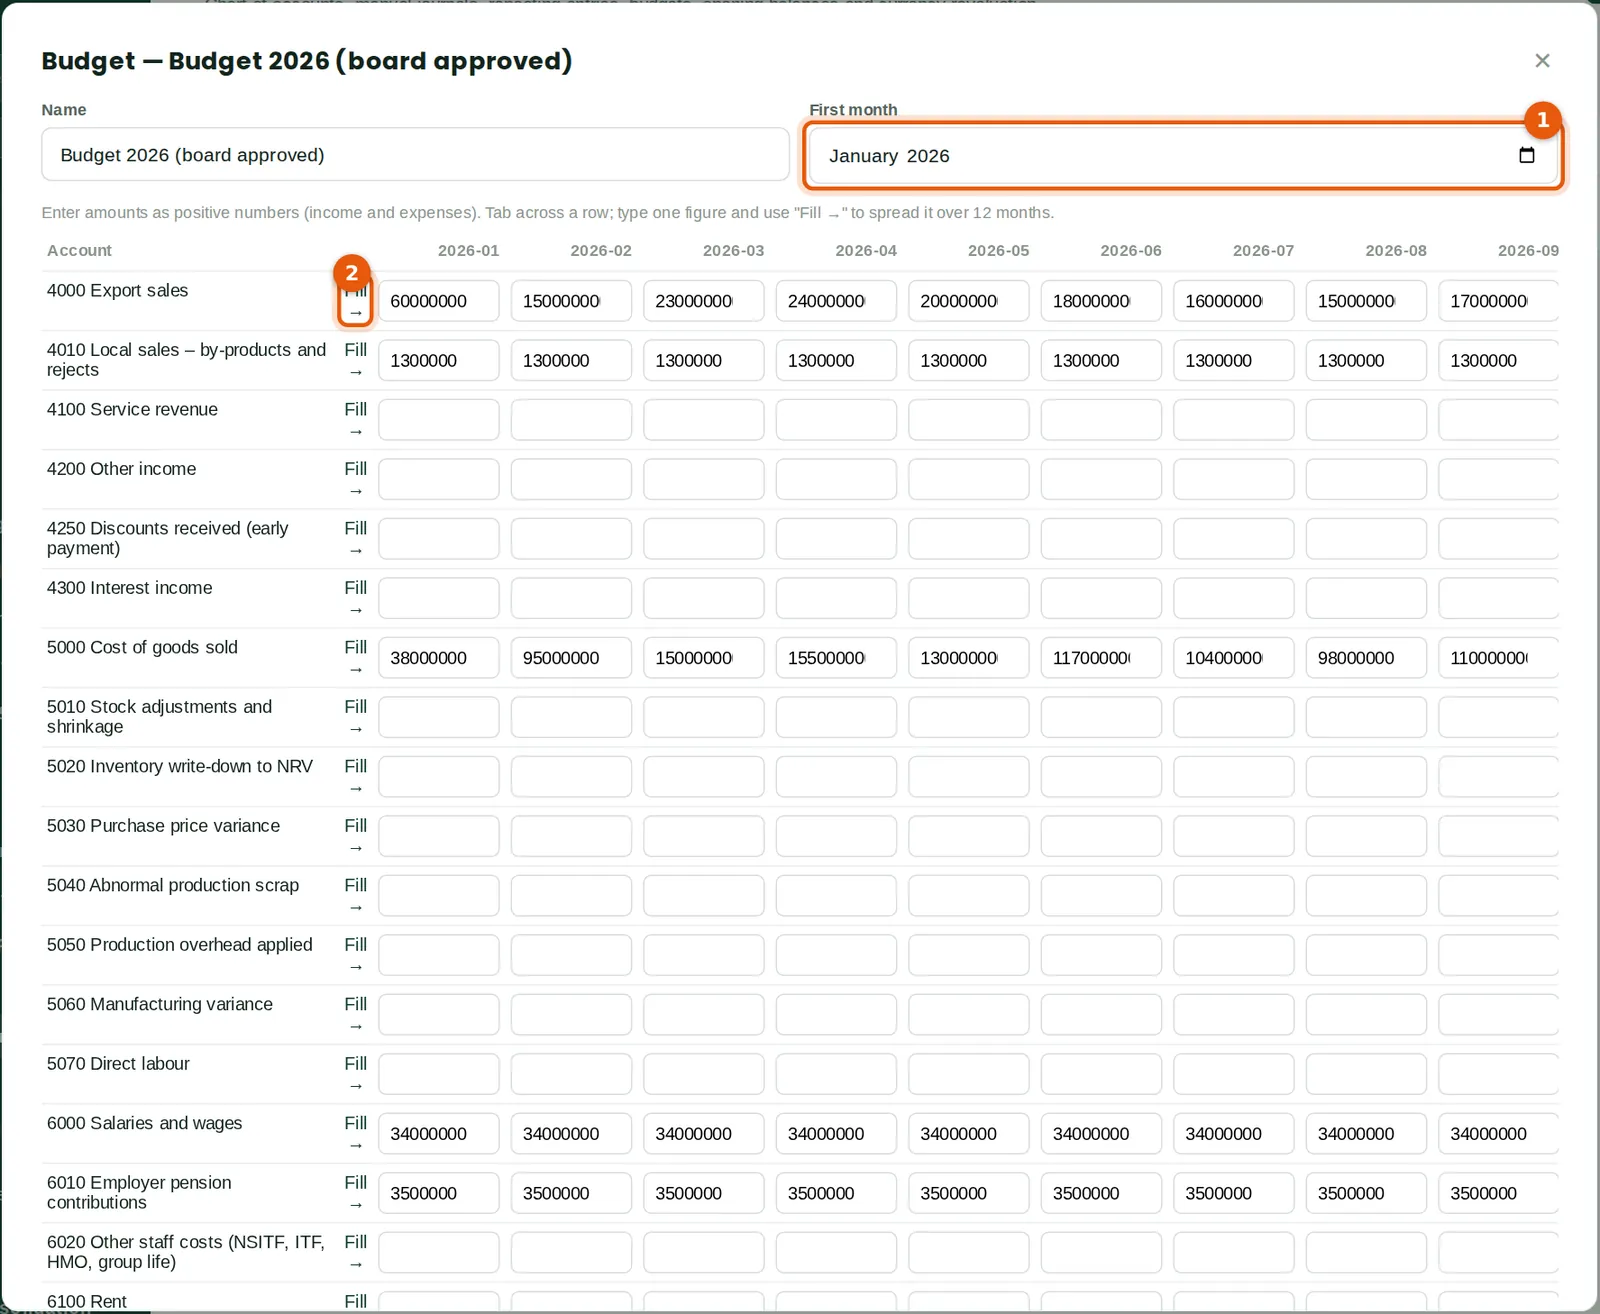
Task: Close the Budget 2026 dialog
Action: 1542,61
